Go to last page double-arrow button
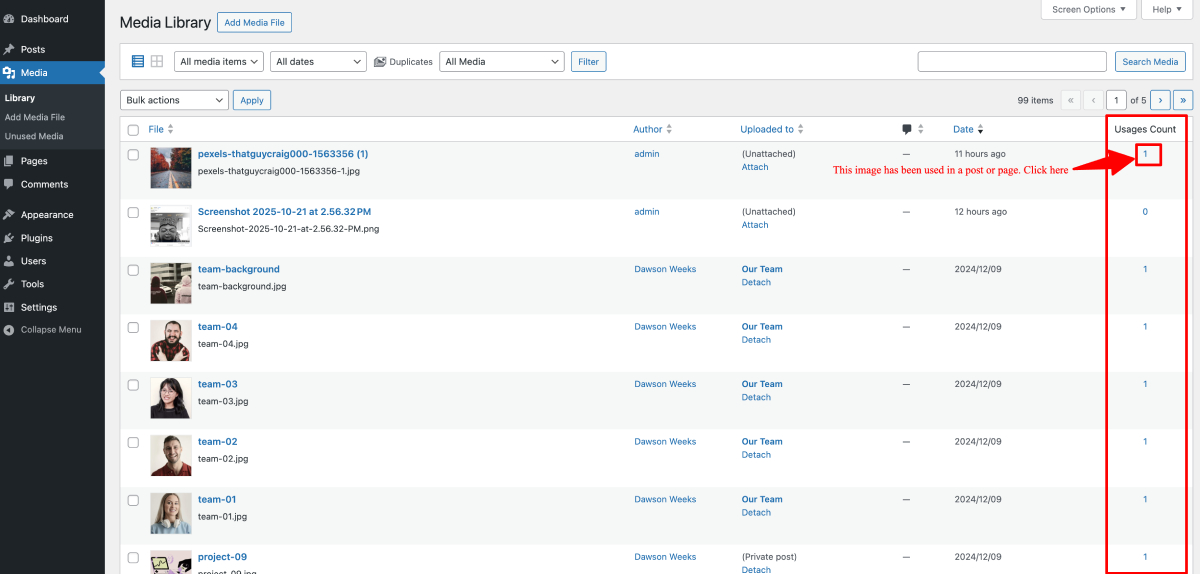The height and width of the screenshot is (574, 1200). coord(1183,100)
